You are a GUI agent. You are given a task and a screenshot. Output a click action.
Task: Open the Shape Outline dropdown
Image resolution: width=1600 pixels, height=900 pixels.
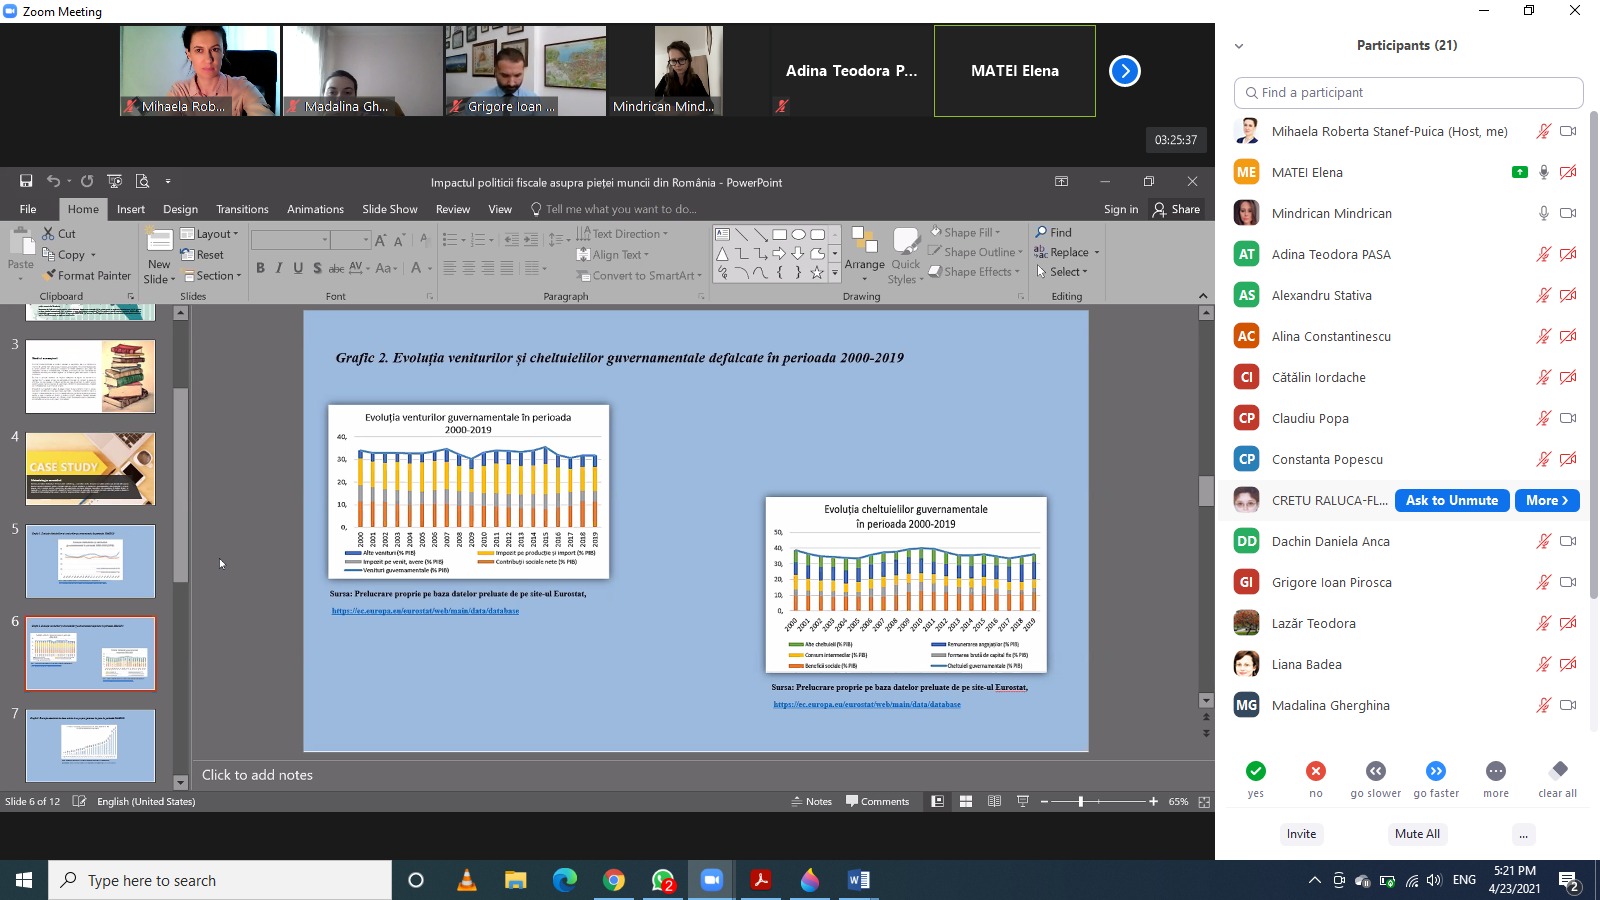[x=976, y=252]
